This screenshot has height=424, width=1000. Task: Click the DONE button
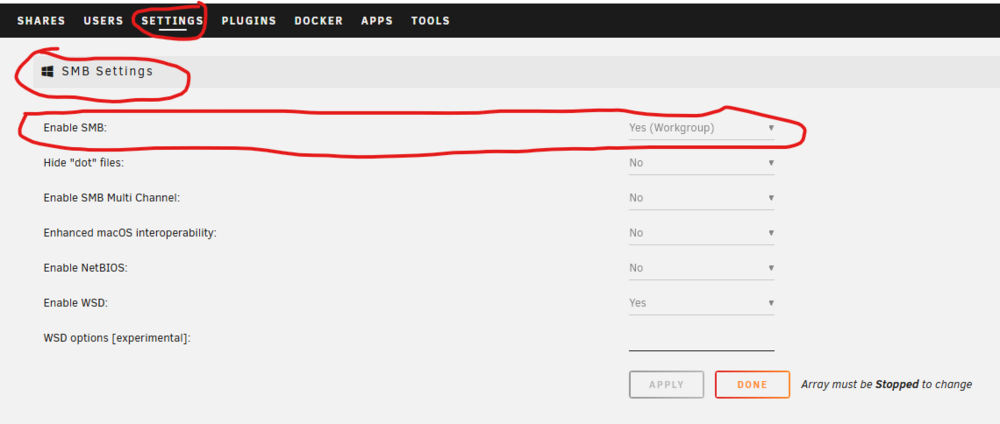pyautogui.click(x=753, y=384)
